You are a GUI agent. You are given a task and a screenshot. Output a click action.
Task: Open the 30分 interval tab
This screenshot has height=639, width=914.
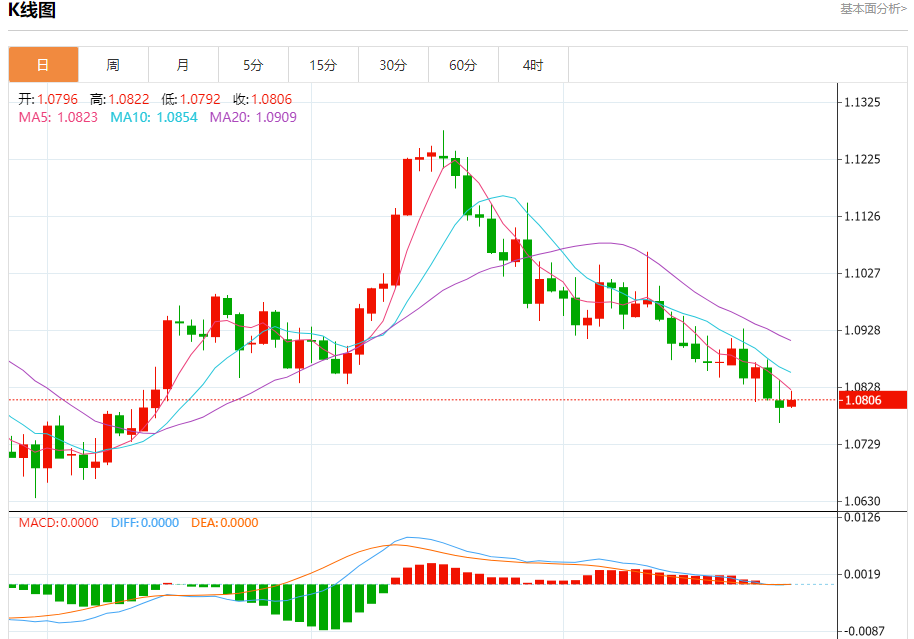[393, 65]
